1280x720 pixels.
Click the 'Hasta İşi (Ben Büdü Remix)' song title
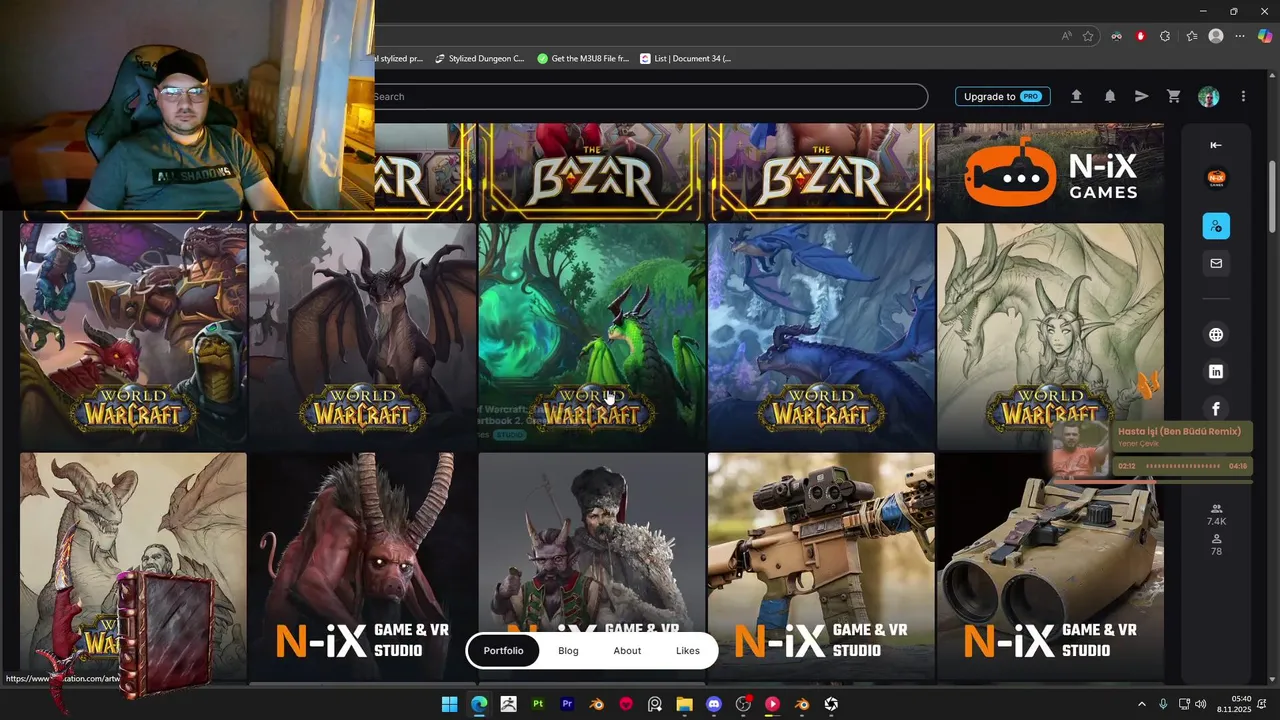click(x=1179, y=431)
